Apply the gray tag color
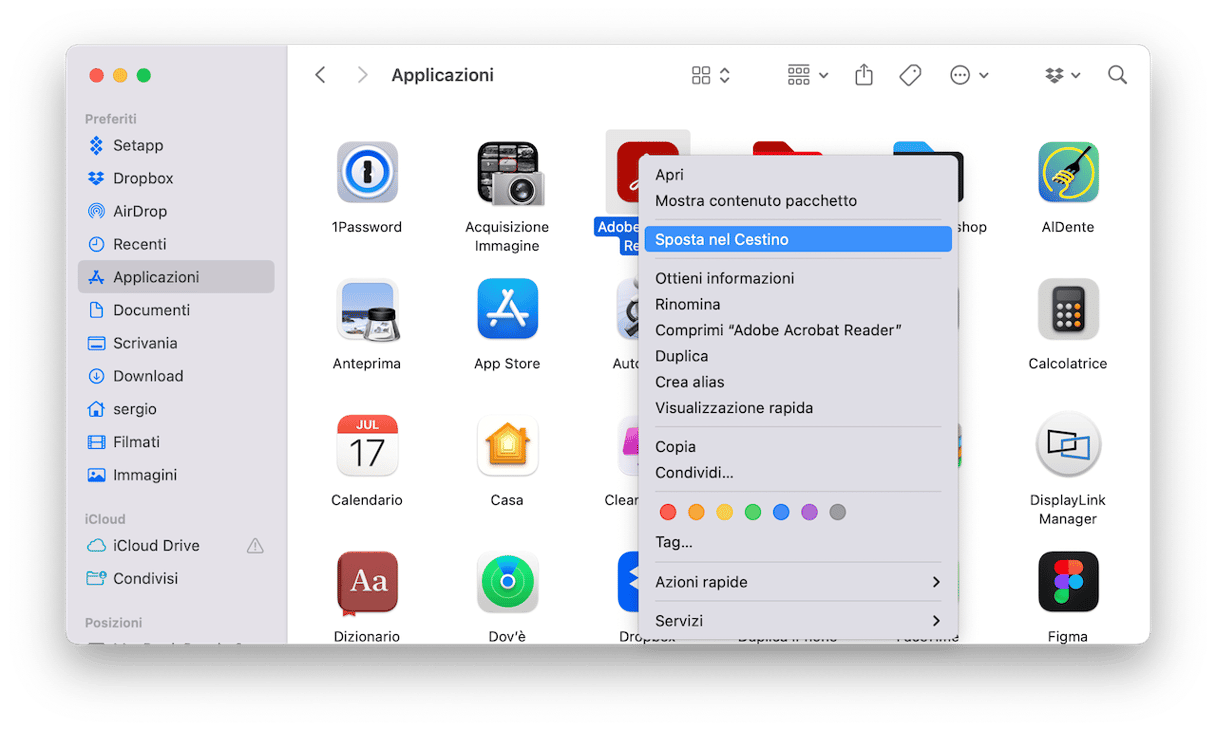1216x731 pixels. [838, 512]
